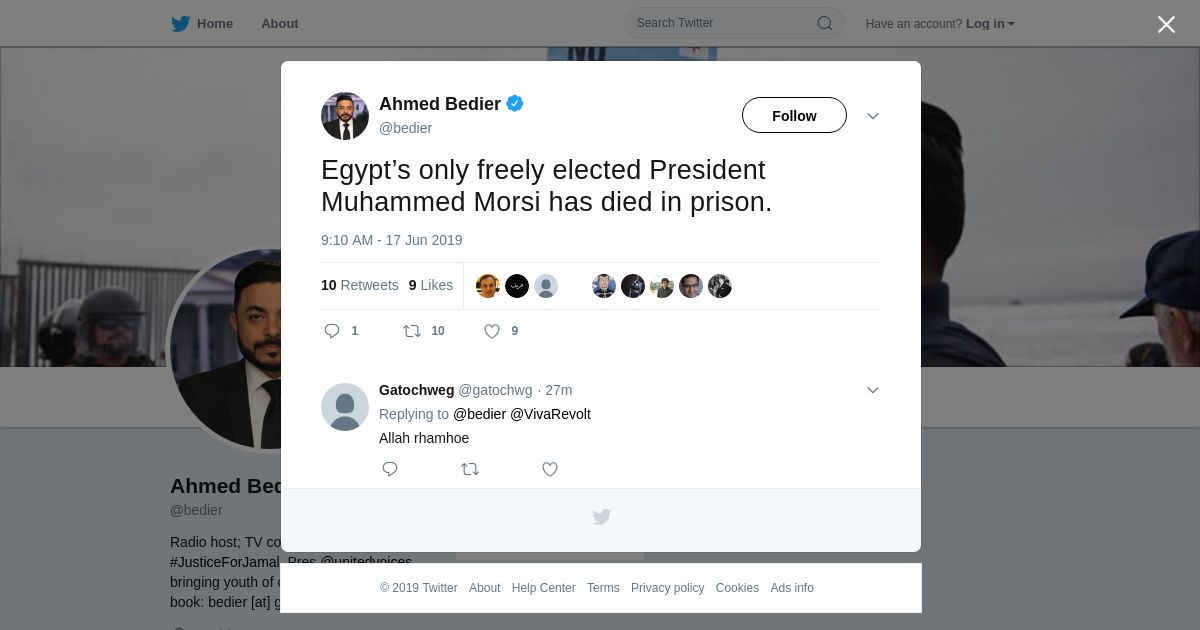Open Ahmed Bedier's avatar in tweet header

(345, 116)
